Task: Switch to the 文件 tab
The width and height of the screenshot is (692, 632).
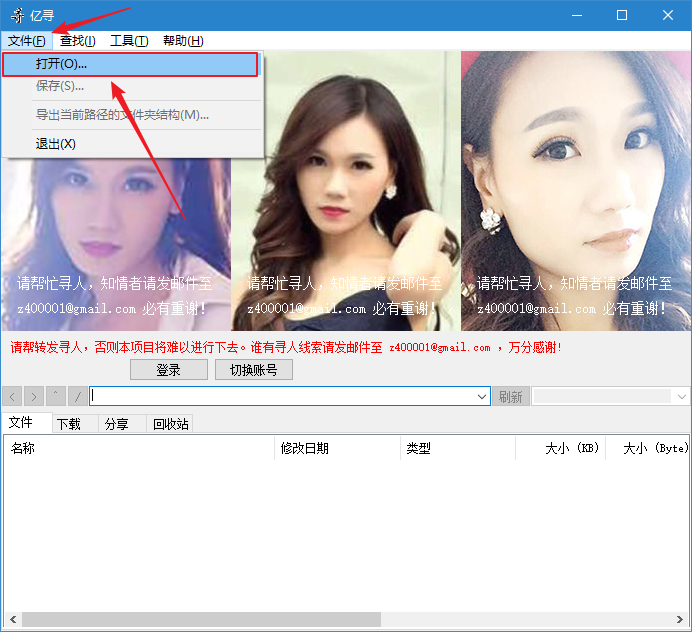Action: [x=26, y=423]
